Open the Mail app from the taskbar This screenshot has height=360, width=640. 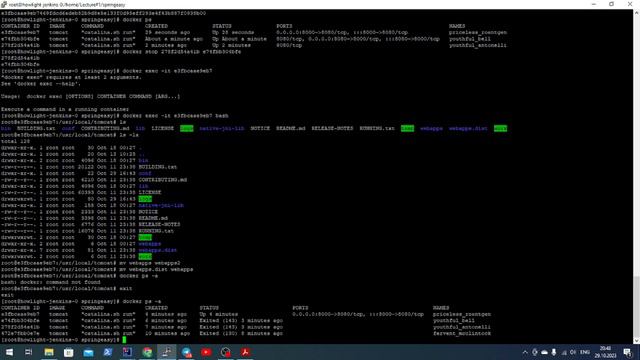point(88,352)
